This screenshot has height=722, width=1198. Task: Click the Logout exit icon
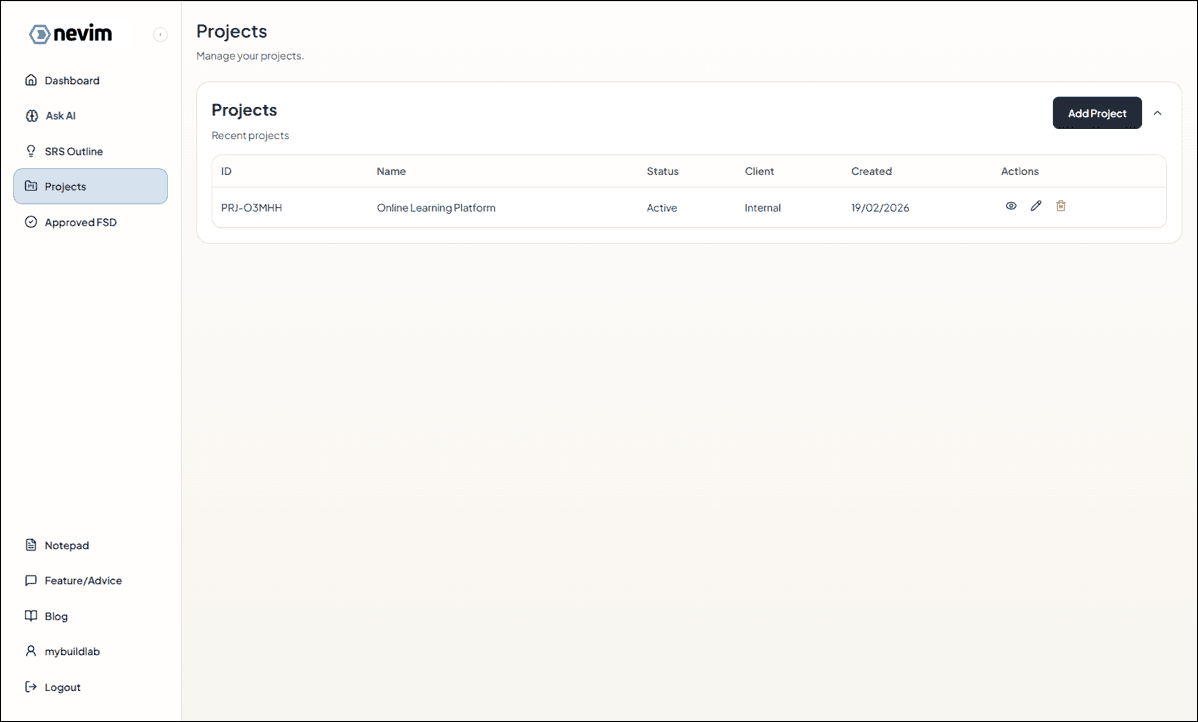pos(31,686)
